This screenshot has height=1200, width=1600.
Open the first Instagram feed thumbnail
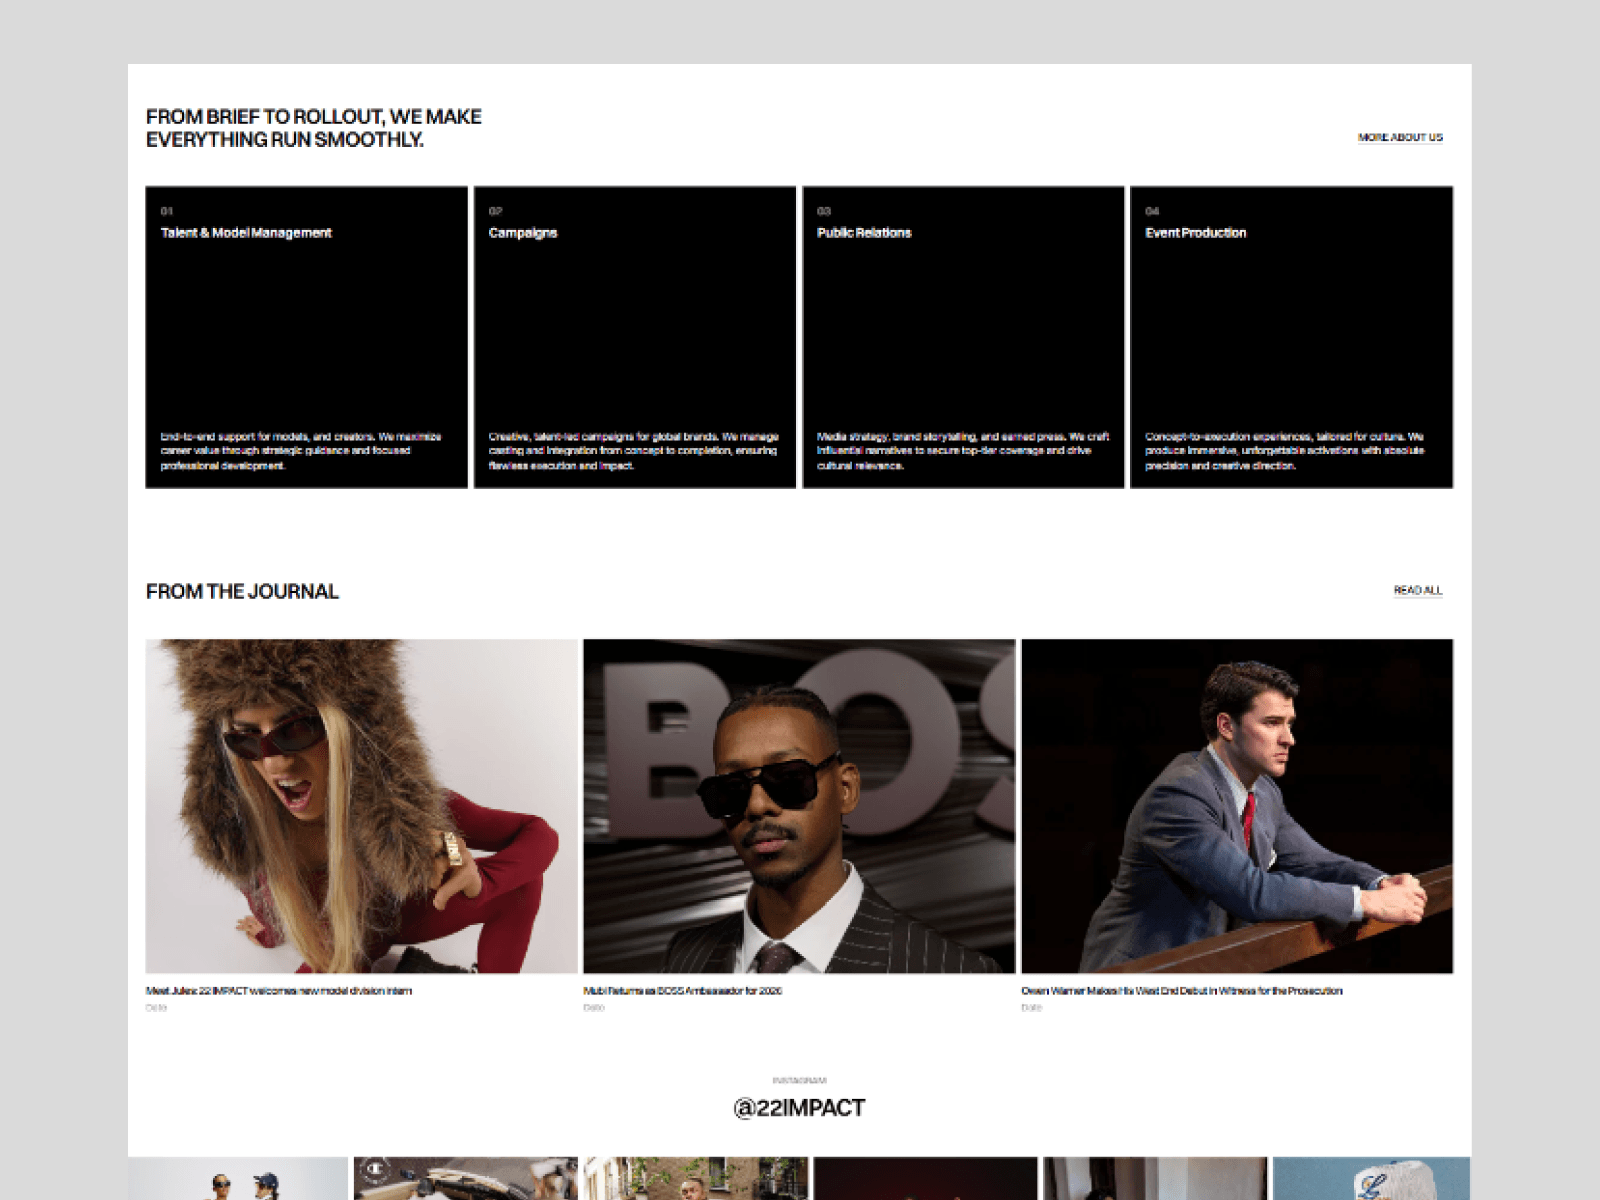[x=238, y=1178]
